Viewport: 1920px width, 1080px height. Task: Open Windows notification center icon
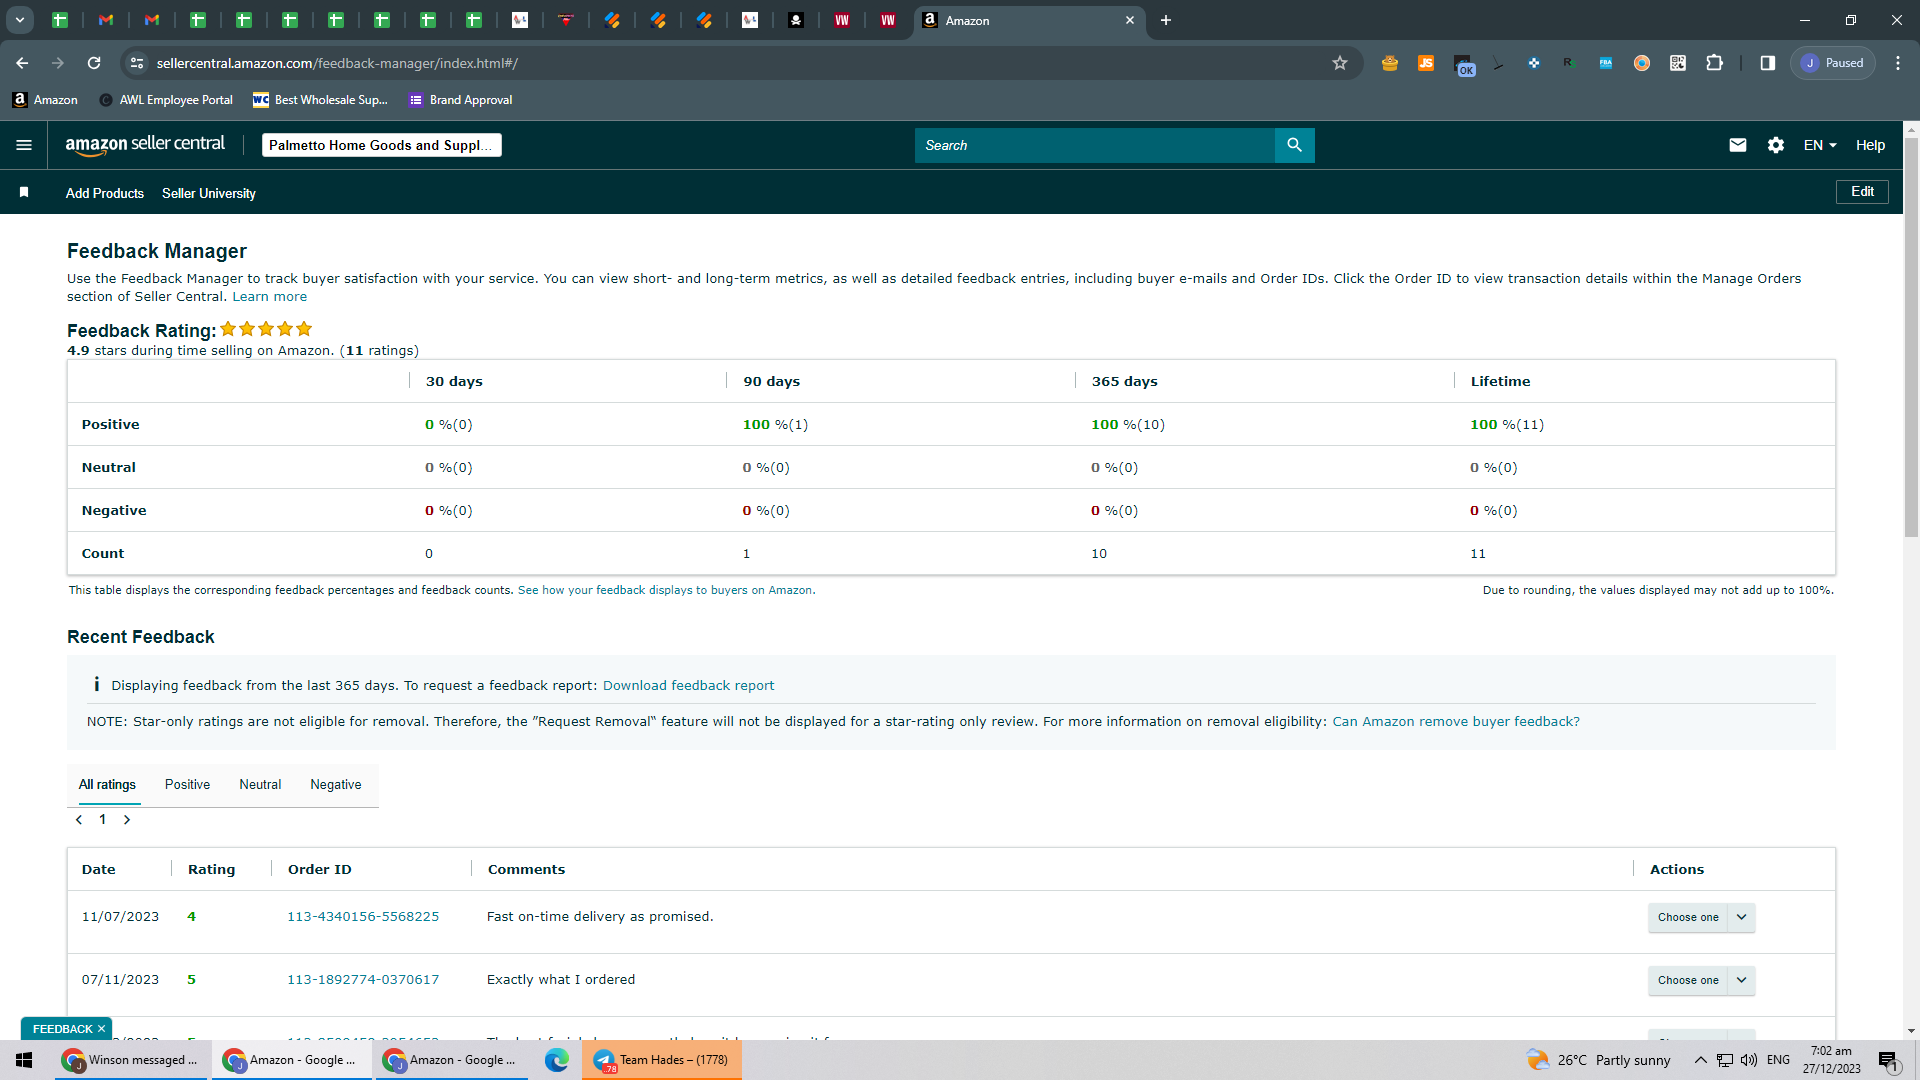(1888, 1061)
